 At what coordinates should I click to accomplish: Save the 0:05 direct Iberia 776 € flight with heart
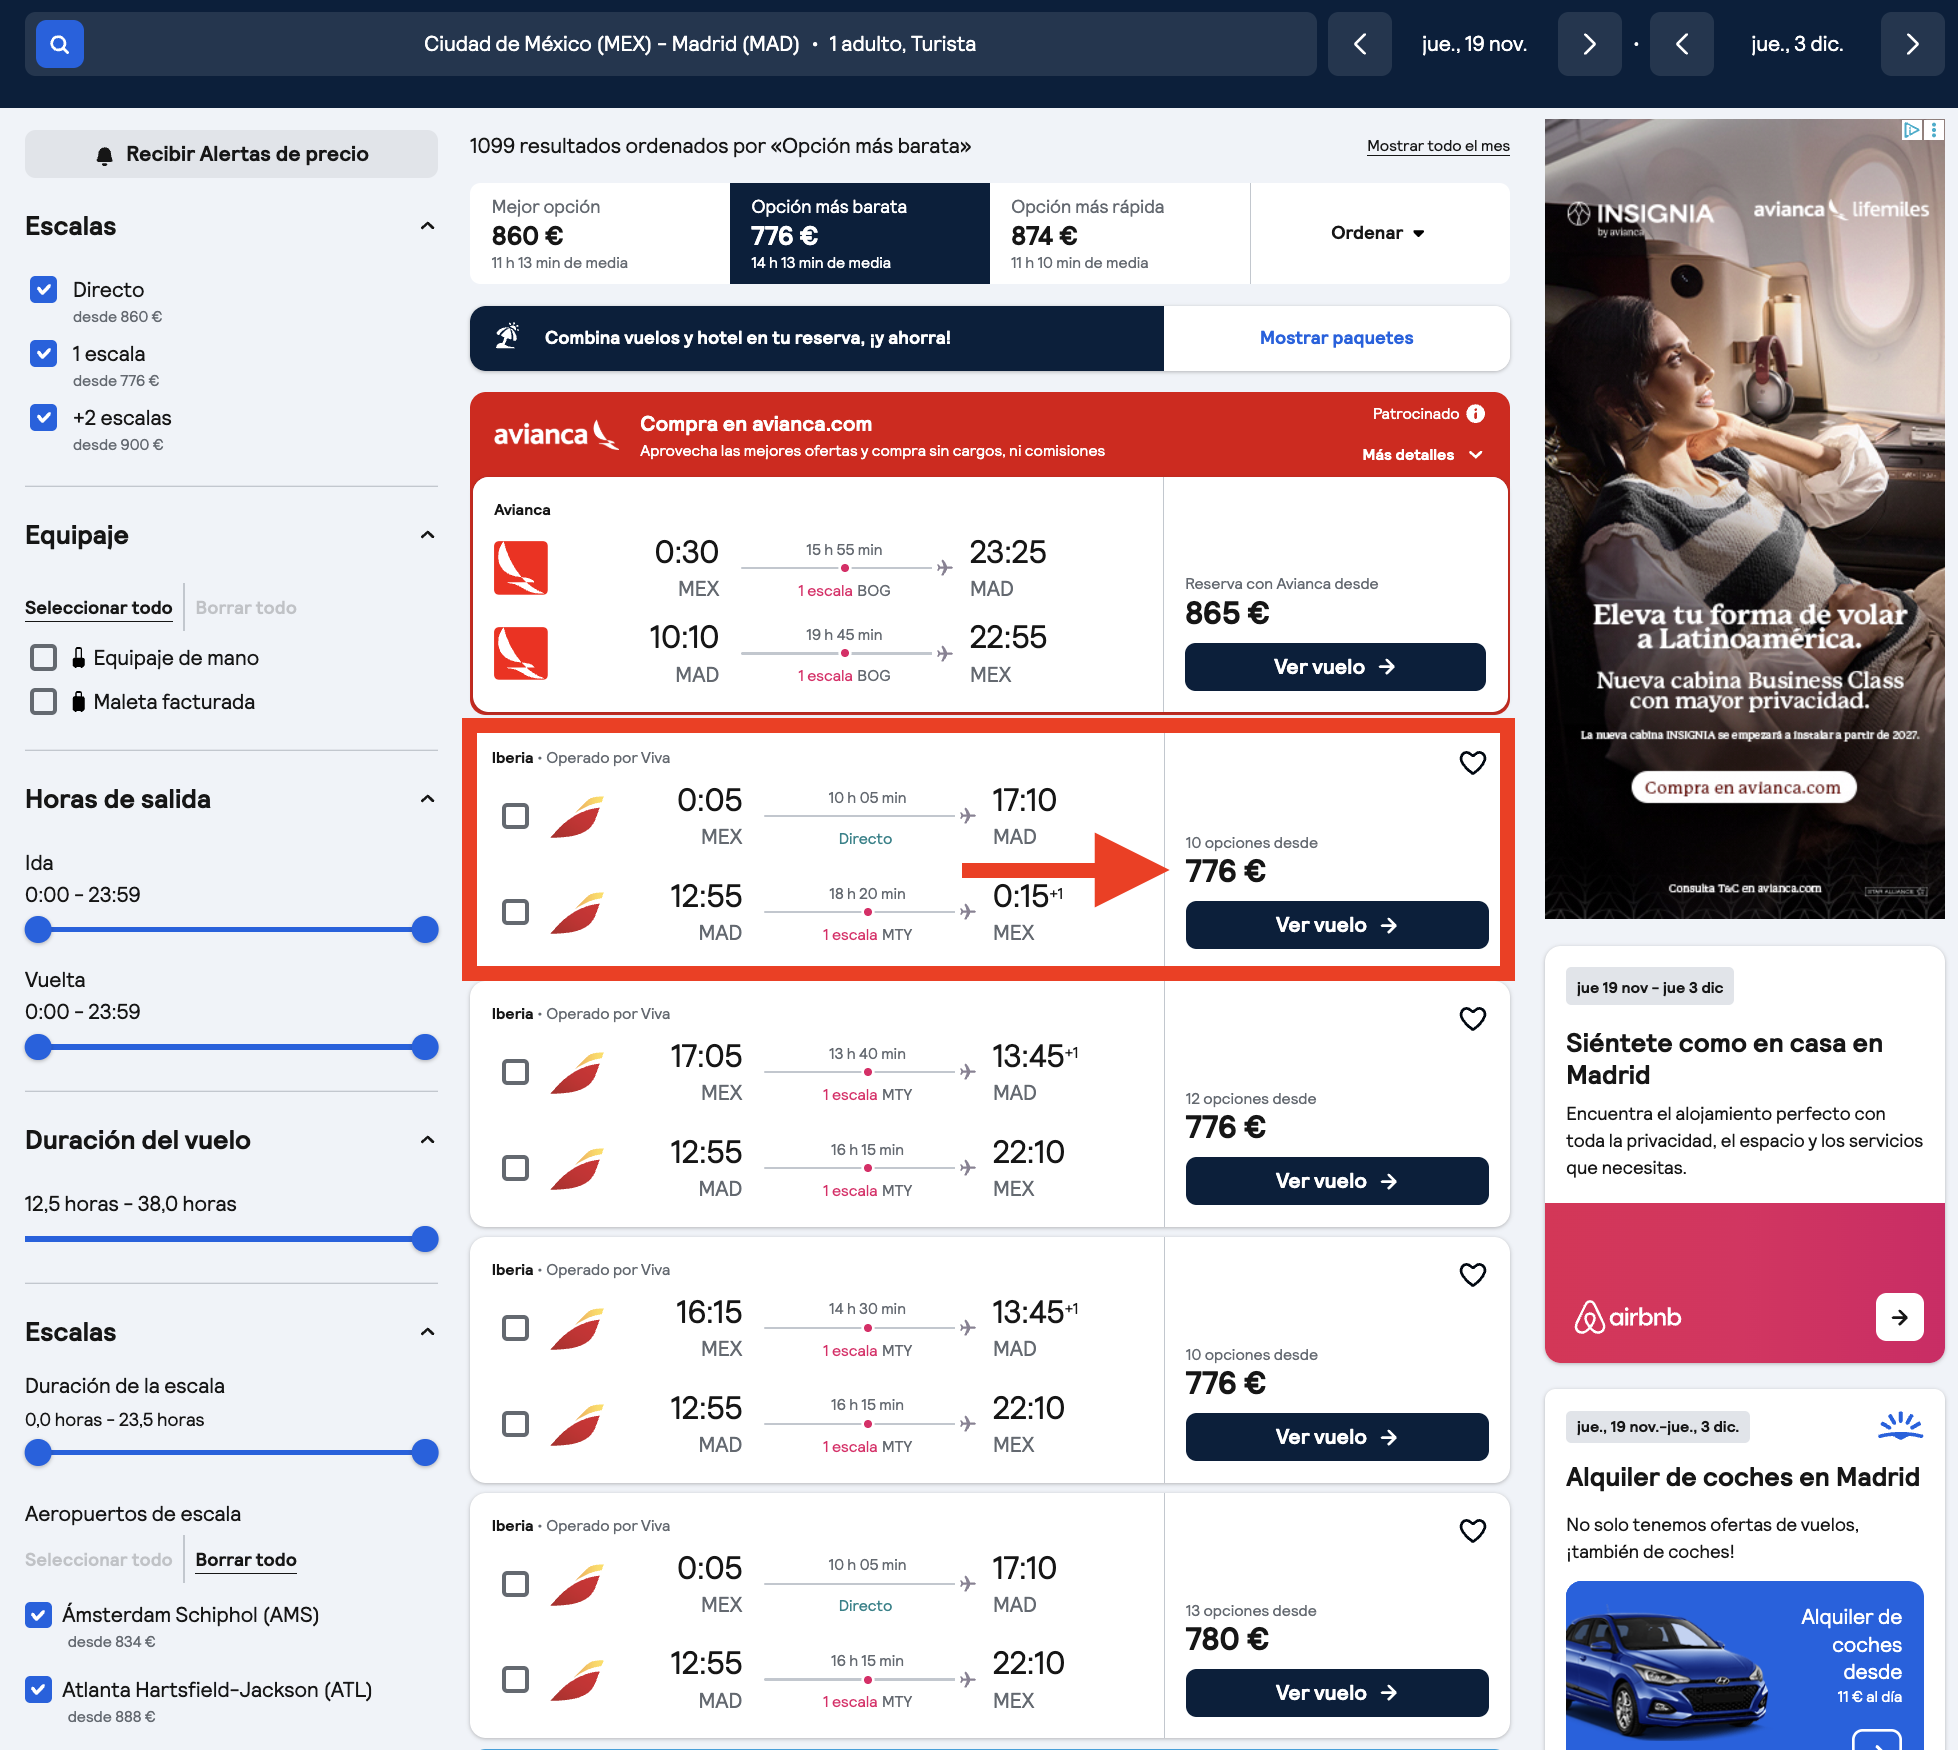(x=1472, y=763)
